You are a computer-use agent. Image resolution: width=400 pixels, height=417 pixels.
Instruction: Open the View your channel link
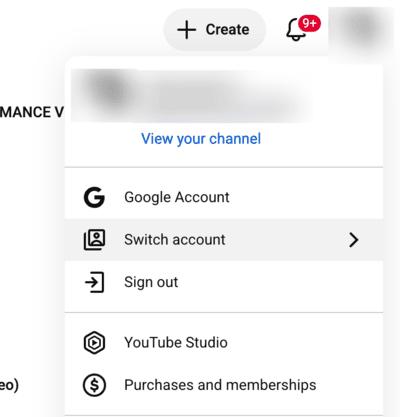(x=201, y=139)
